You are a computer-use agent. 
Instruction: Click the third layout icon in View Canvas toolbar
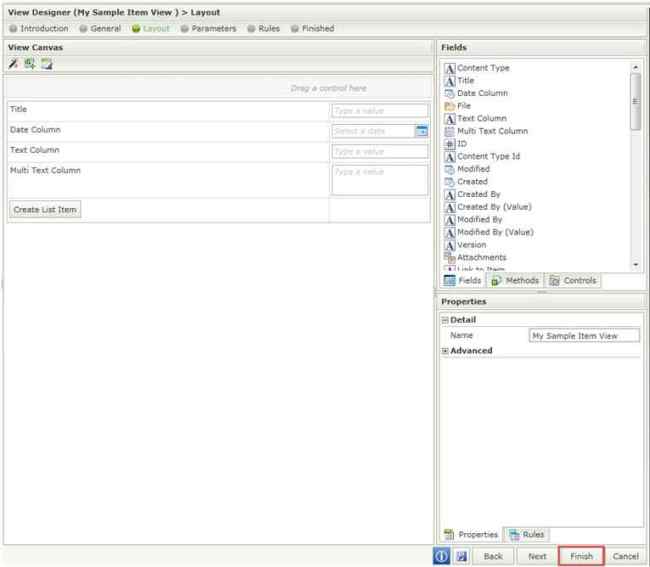click(x=46, y=64)
